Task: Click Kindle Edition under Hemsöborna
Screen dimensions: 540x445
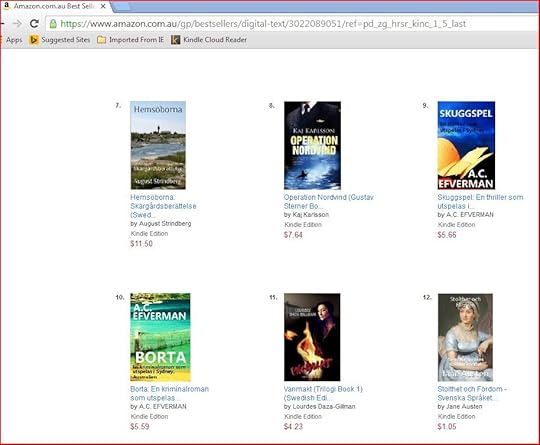Action: coord(149,234)
